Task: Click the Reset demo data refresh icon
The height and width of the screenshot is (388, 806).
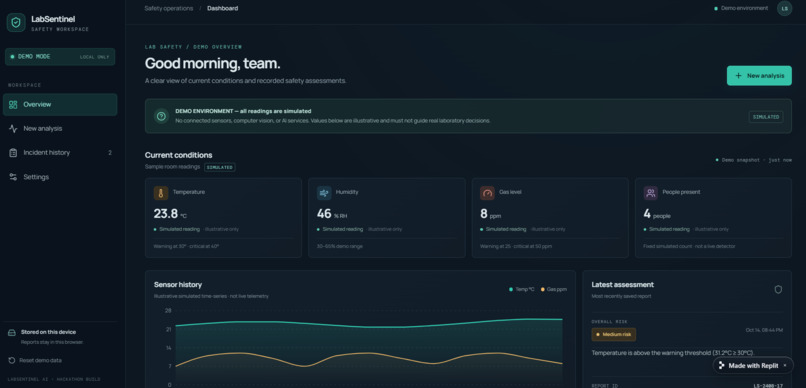Action: (12, 360)
